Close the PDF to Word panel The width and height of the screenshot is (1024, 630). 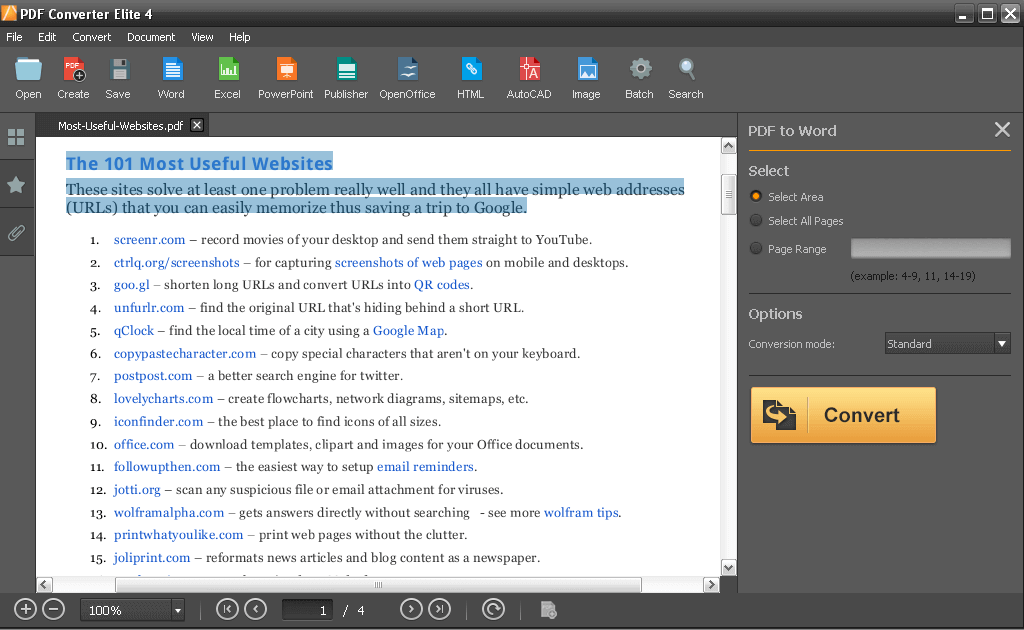[x=1002, y=130]
